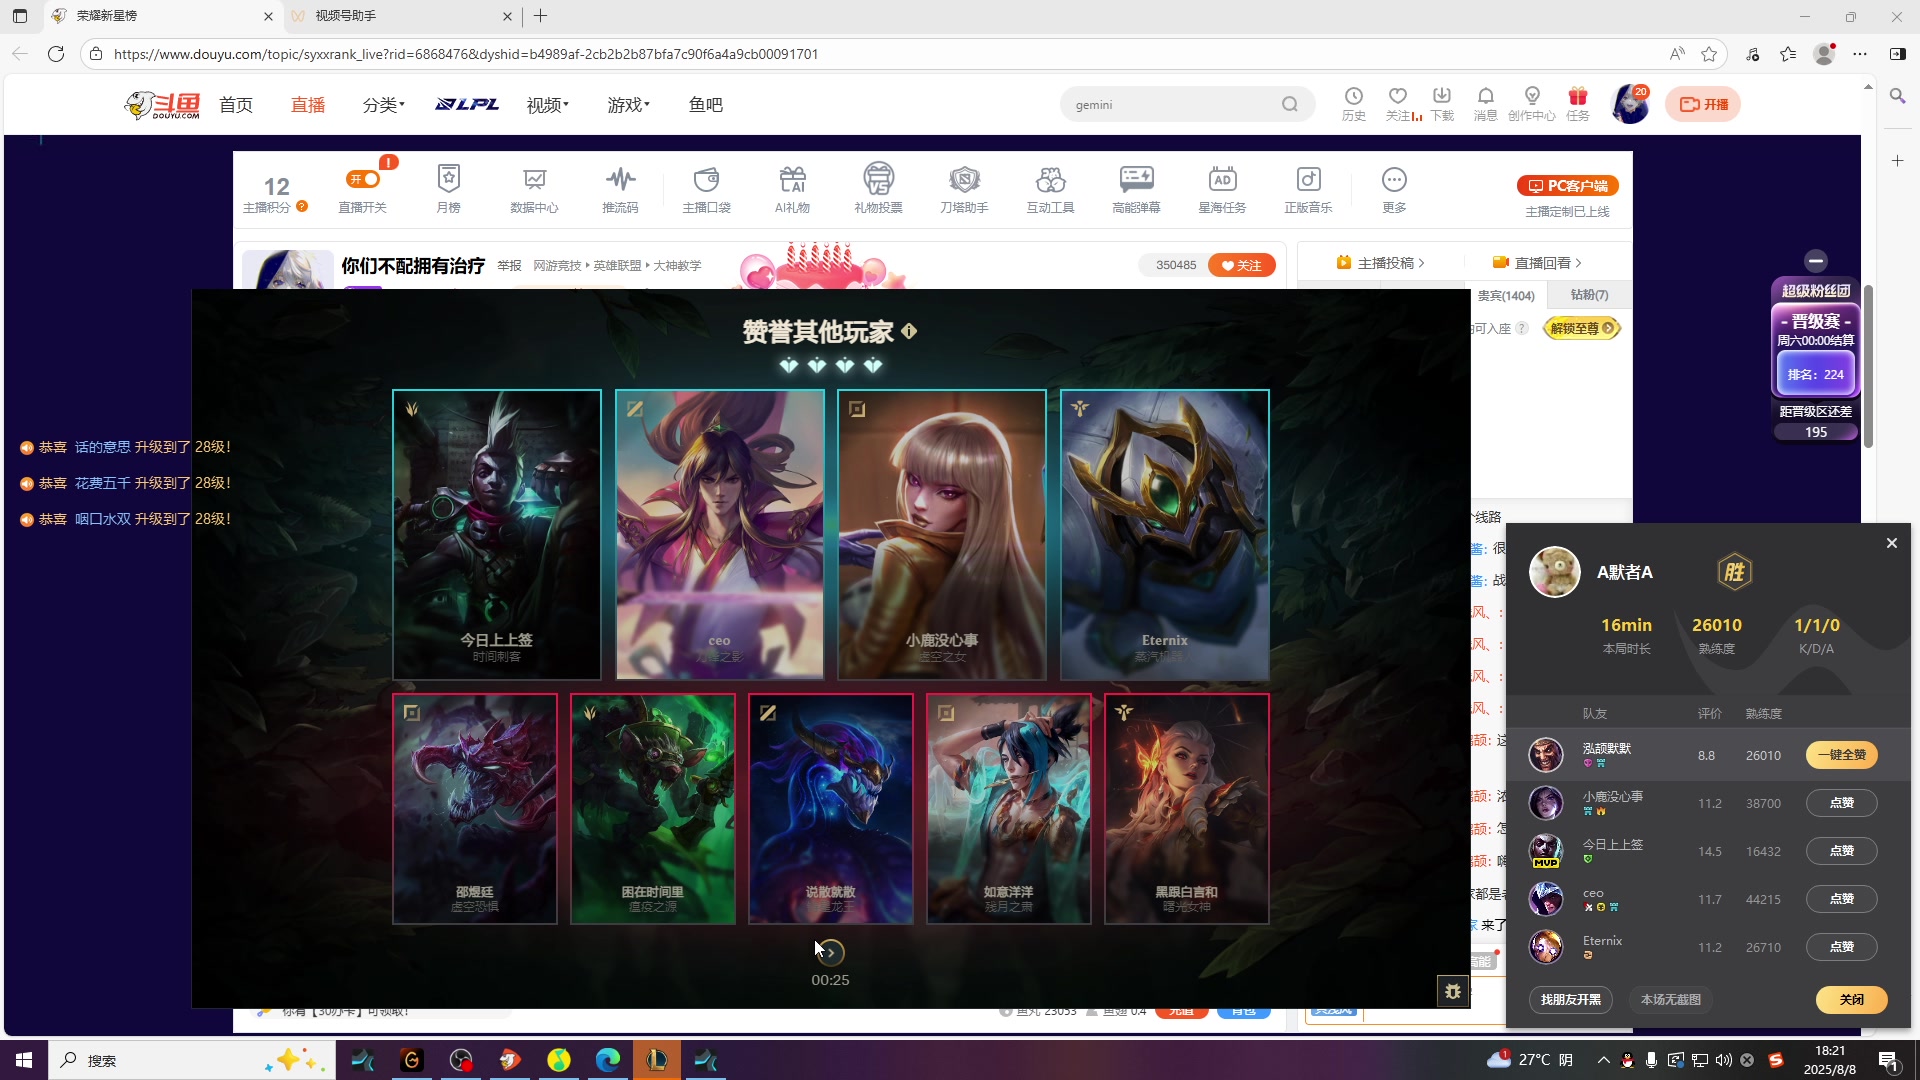The image size is (1920, 1080).
Task: Open the 任务 gift box icon
Action: click(1578, 103)
